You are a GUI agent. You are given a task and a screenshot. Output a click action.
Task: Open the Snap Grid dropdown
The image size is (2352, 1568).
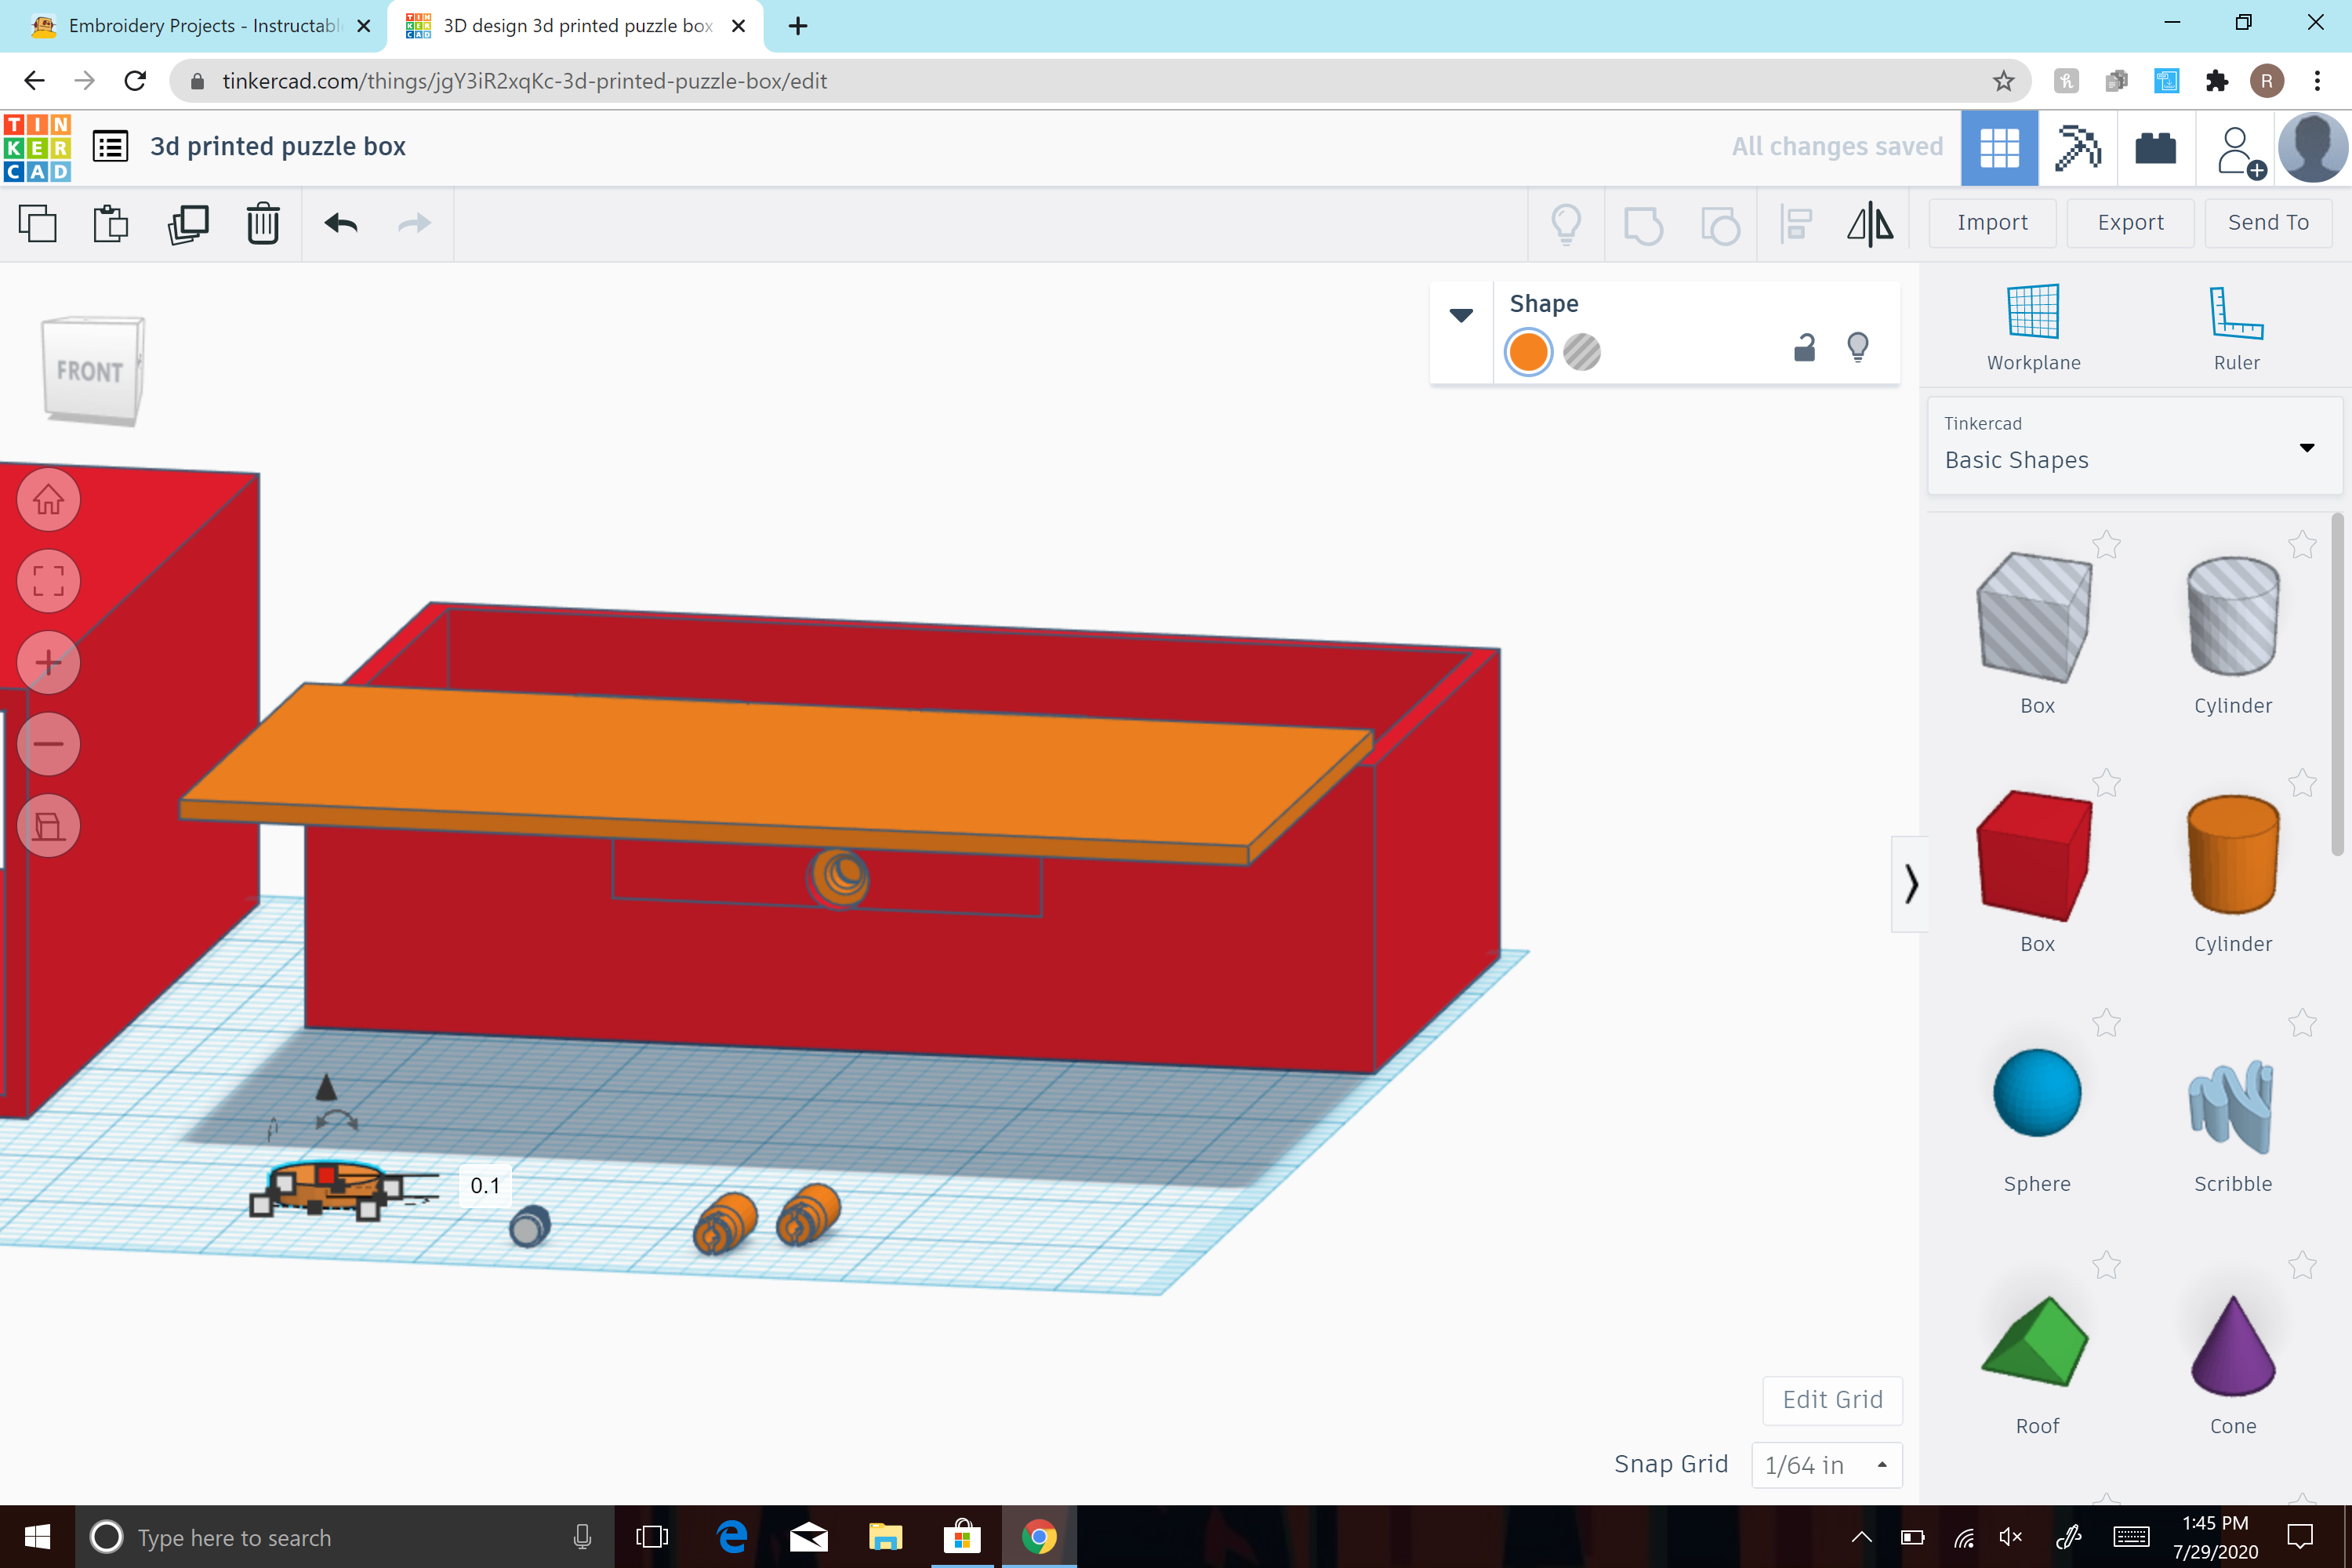tap(1826, 1465)
